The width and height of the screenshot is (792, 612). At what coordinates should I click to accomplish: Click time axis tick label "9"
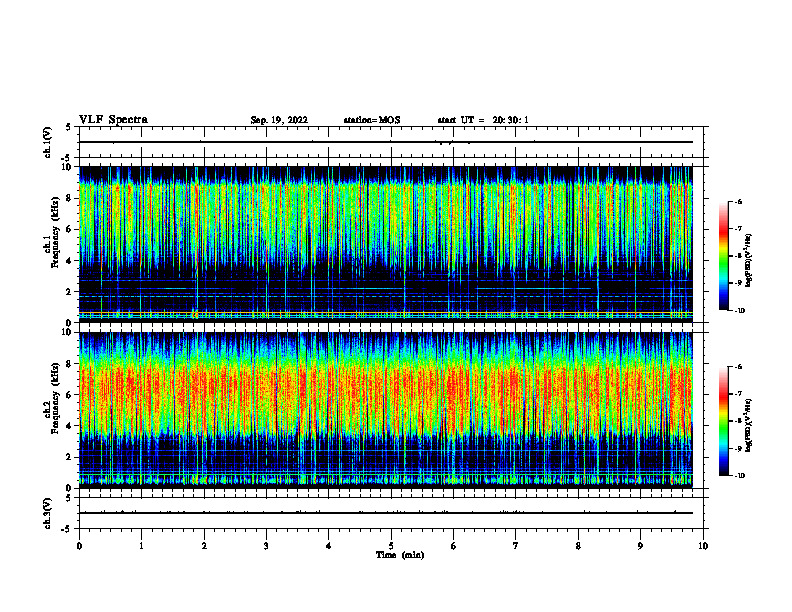[x=640, y=546]
